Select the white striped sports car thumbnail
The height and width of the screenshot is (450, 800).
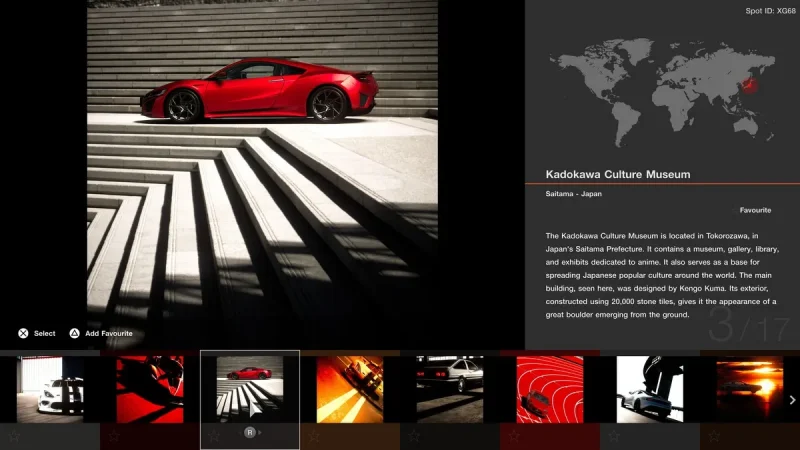49,389
